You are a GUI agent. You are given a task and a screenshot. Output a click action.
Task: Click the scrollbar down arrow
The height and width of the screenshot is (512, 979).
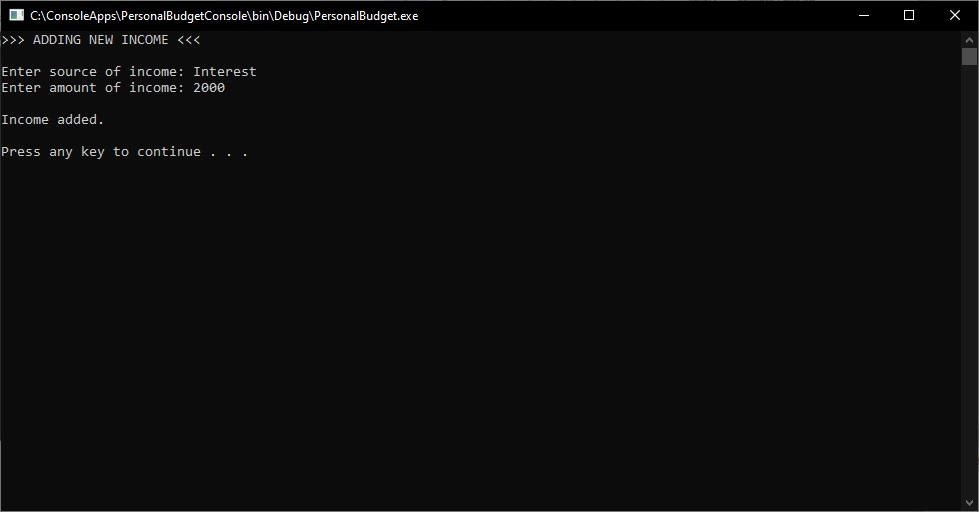tap(969, 503)
